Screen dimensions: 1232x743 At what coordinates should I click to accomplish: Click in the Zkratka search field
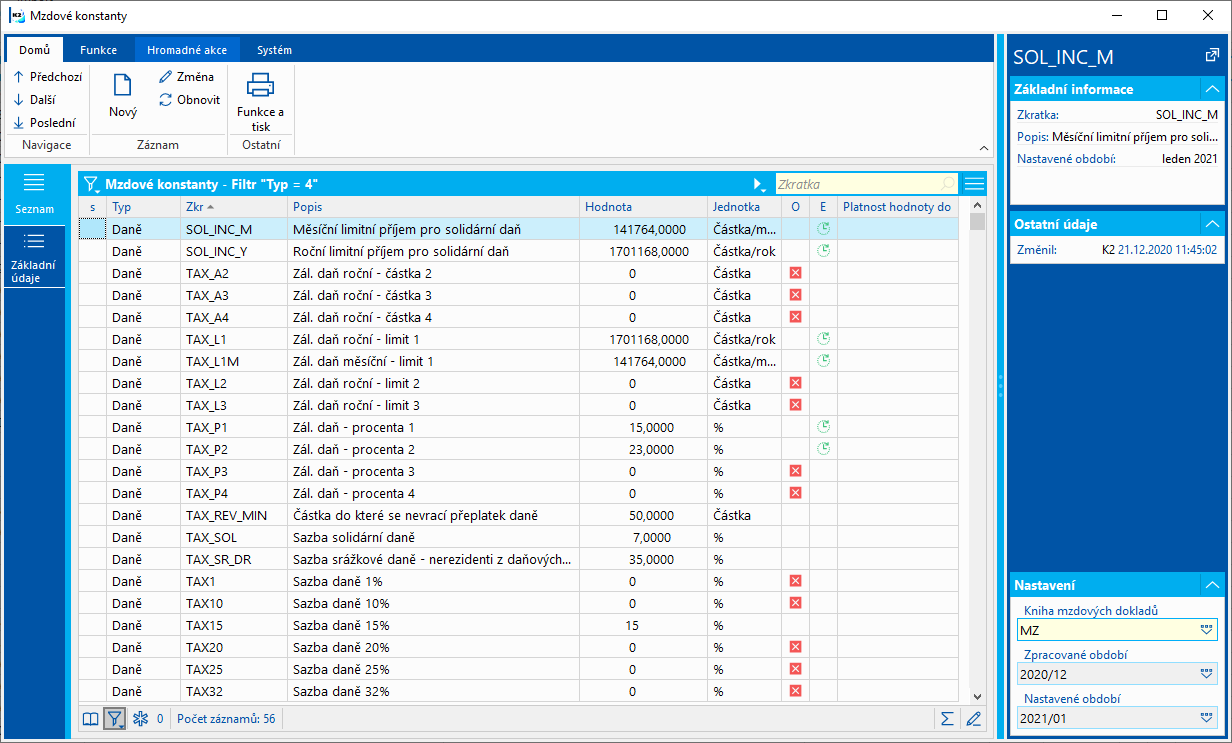(858, 184)
